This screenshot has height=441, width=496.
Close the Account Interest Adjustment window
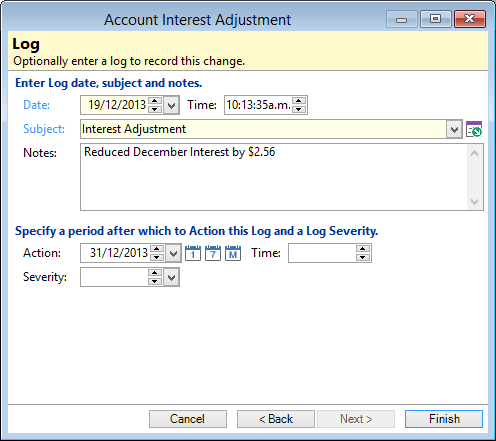[470, 19]
